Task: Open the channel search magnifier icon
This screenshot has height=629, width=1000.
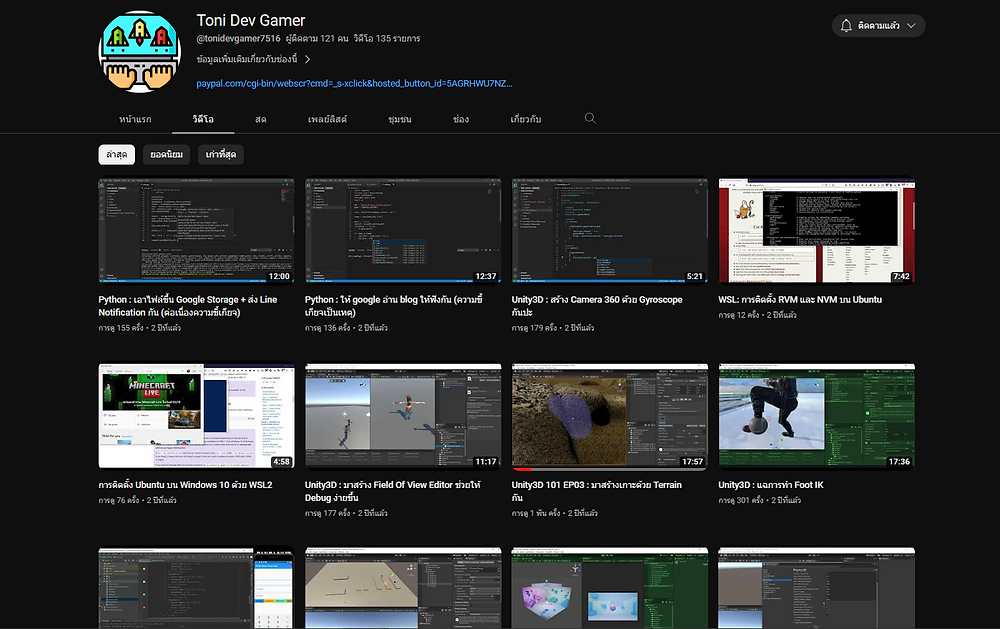Action: pos(590,118)
